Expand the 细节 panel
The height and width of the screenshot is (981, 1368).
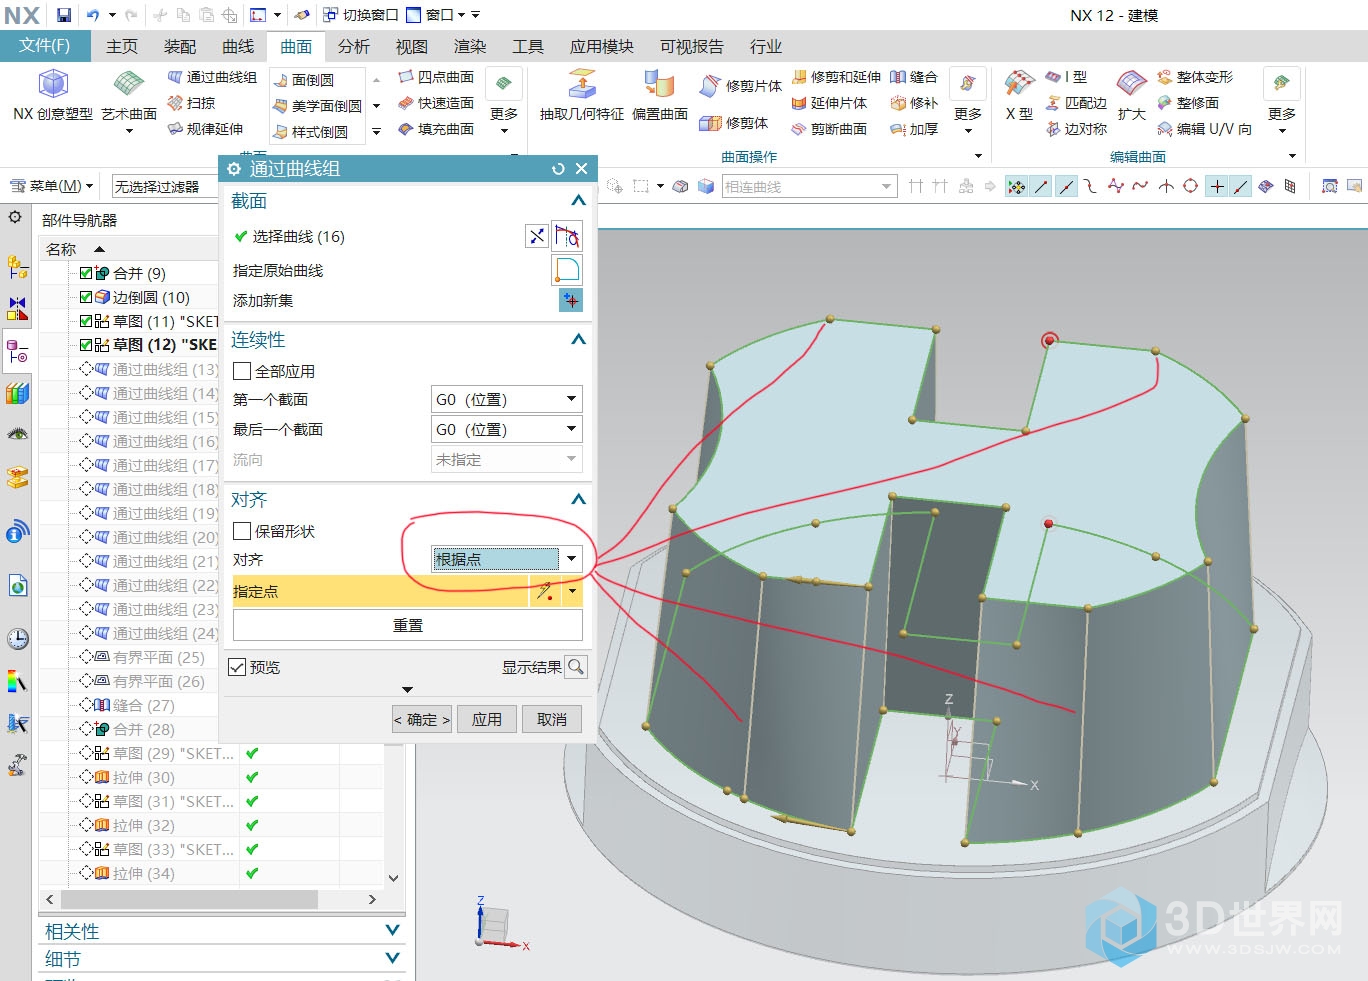click(x=392, y=959)
